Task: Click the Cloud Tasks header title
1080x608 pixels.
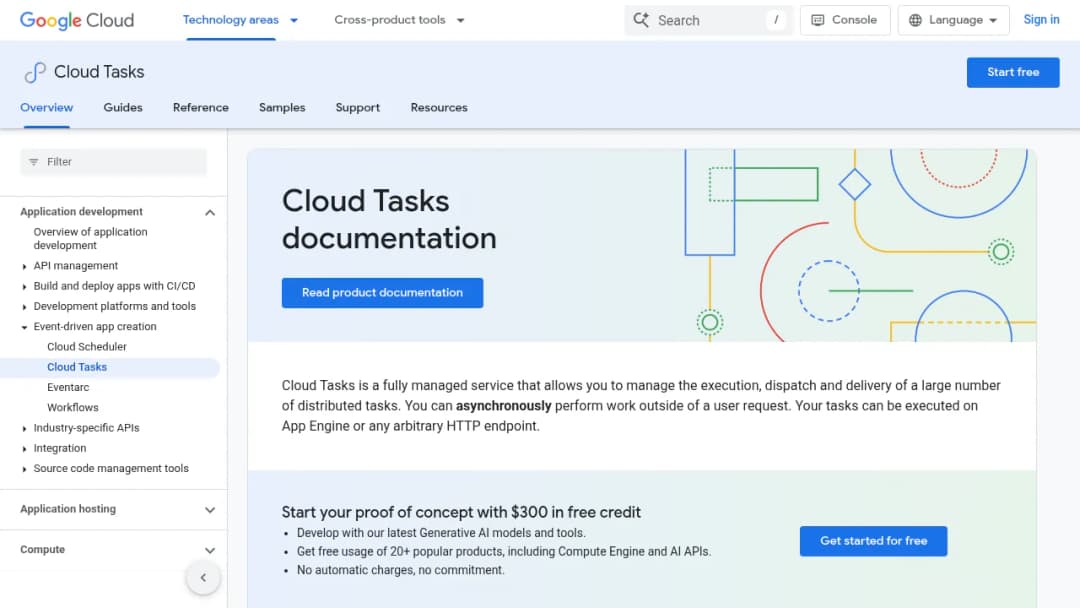Action: click(99, 72)
